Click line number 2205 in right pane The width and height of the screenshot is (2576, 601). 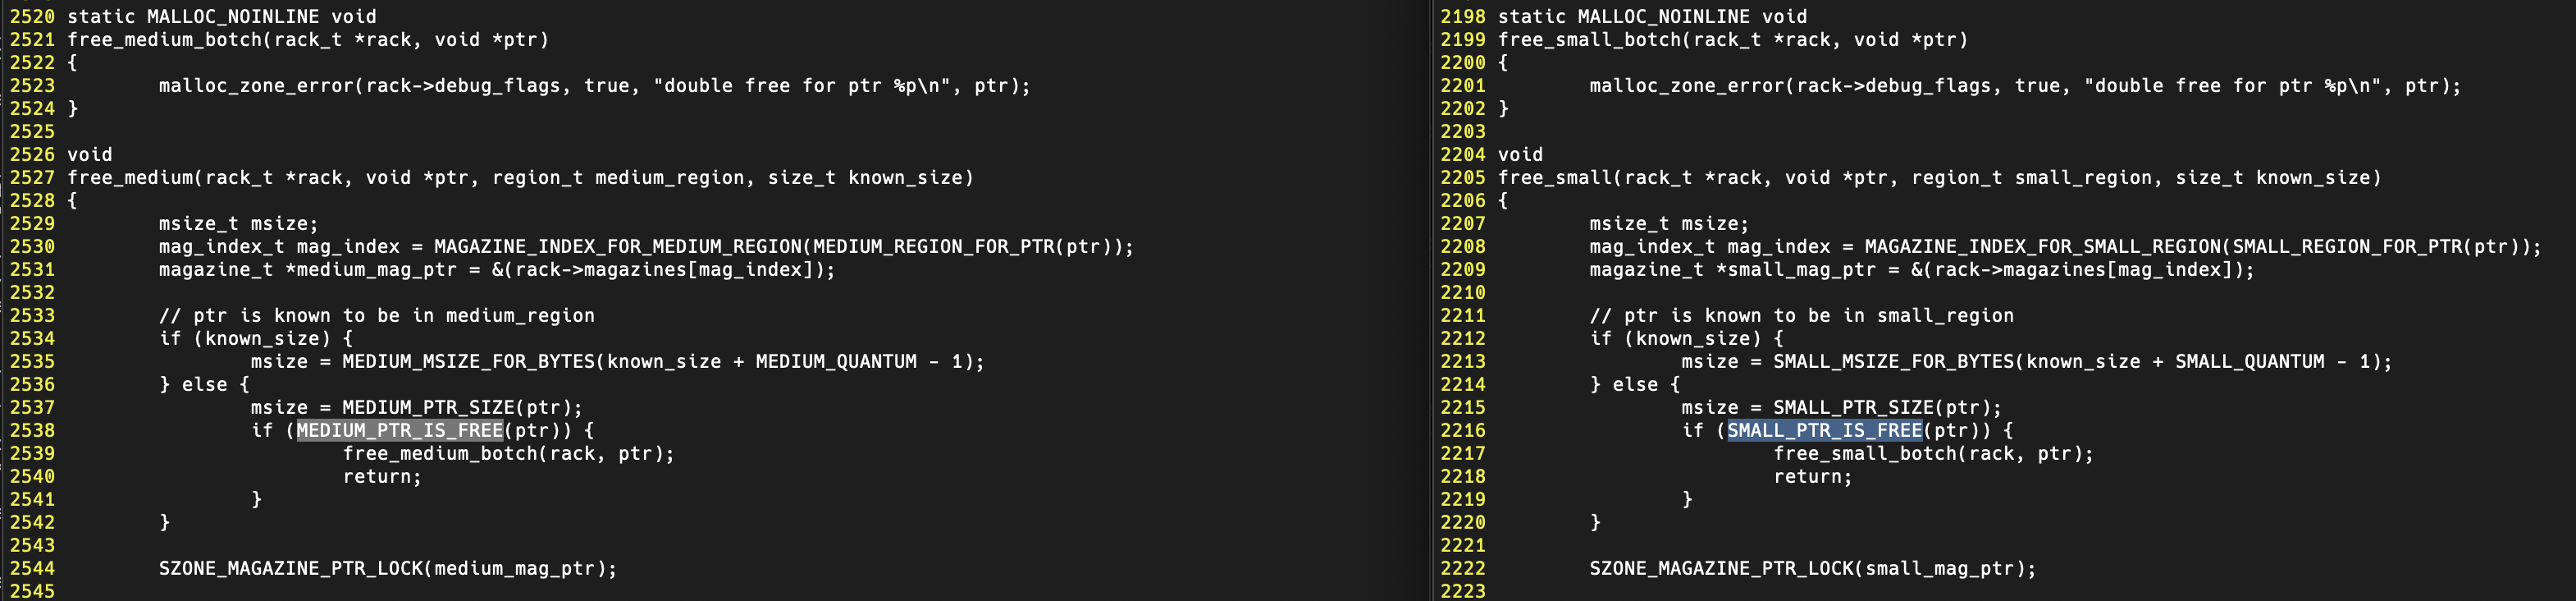1462,178
